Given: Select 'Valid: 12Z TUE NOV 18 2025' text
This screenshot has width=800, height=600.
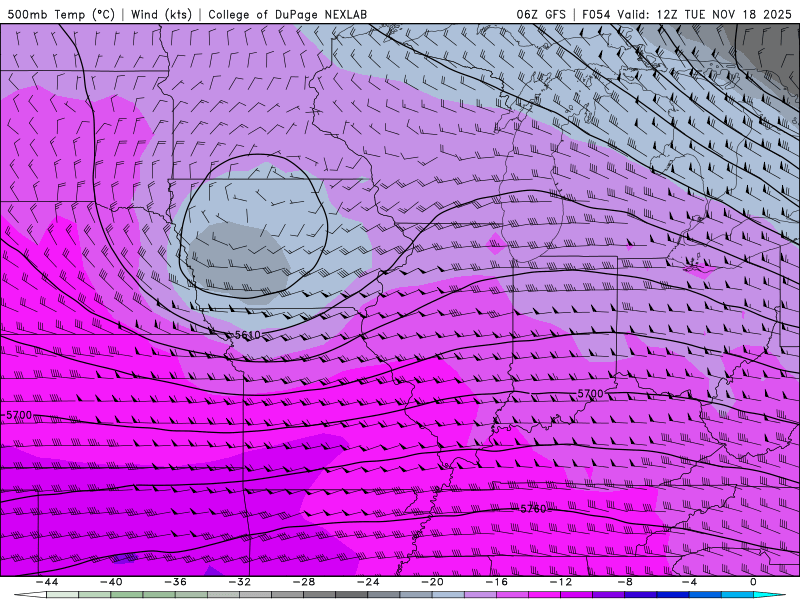Looking at the screenshot, I should tap(705, 14).
